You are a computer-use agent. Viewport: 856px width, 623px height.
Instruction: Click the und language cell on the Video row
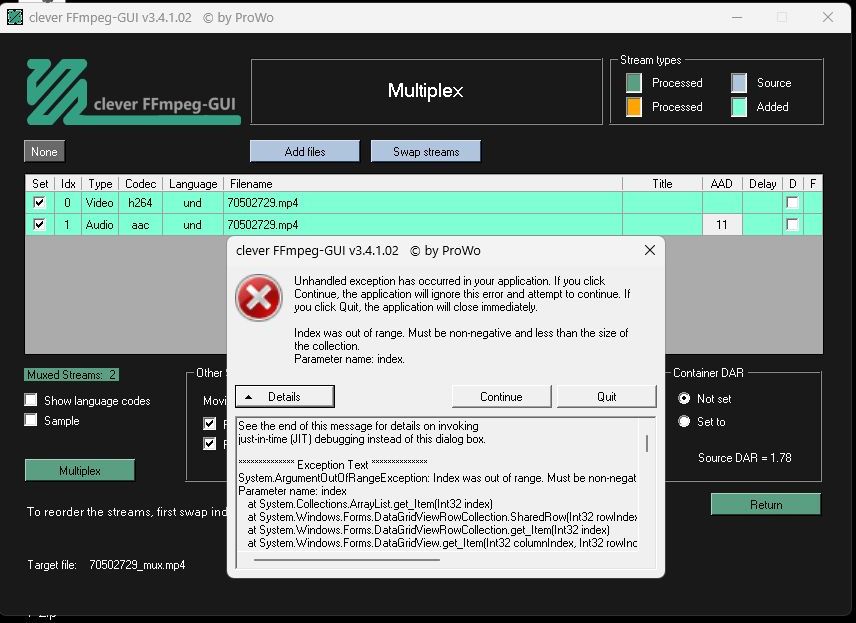coord(193,203)
